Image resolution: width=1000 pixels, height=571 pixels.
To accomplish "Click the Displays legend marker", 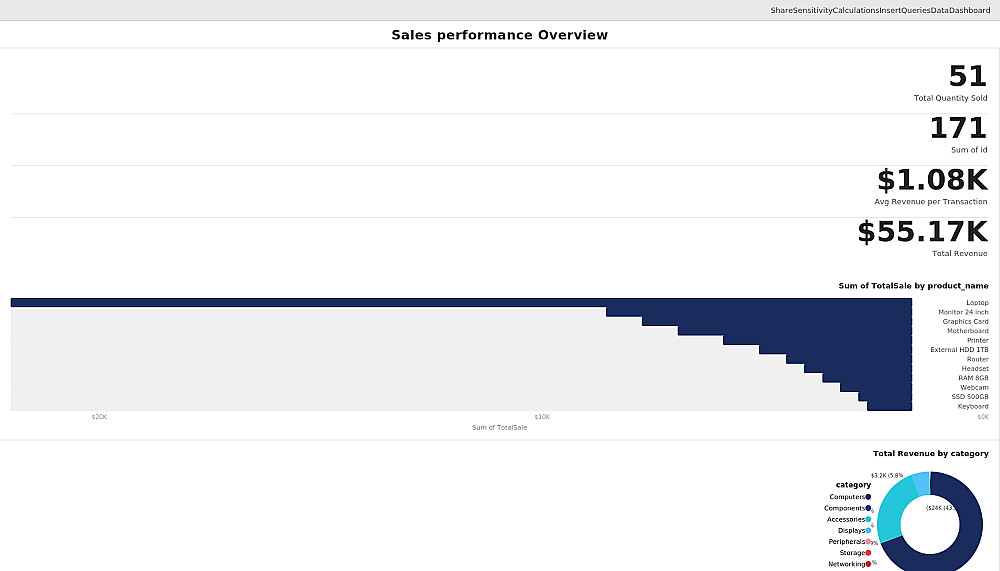I will 868,530.
